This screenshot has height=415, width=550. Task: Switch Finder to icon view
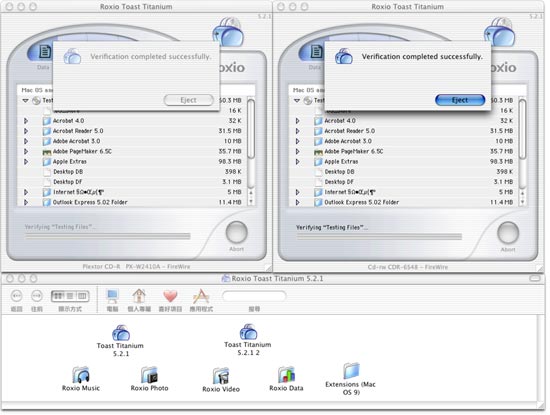[x=58, y=296]
